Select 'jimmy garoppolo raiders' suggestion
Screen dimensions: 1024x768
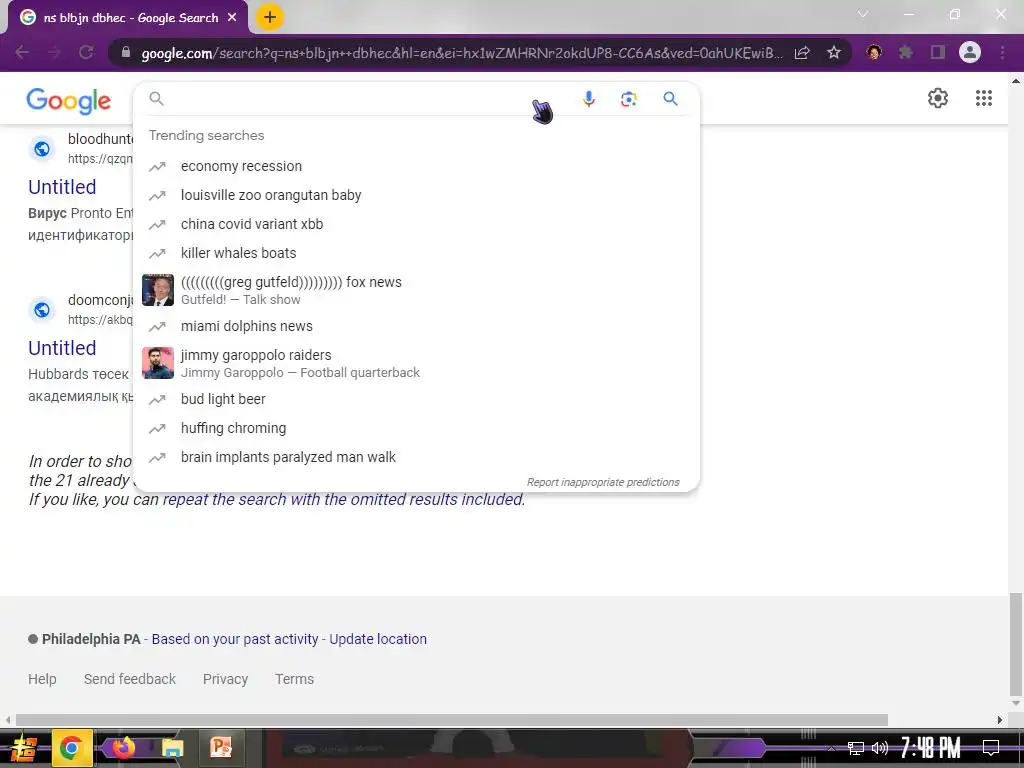tap(416, 363)
